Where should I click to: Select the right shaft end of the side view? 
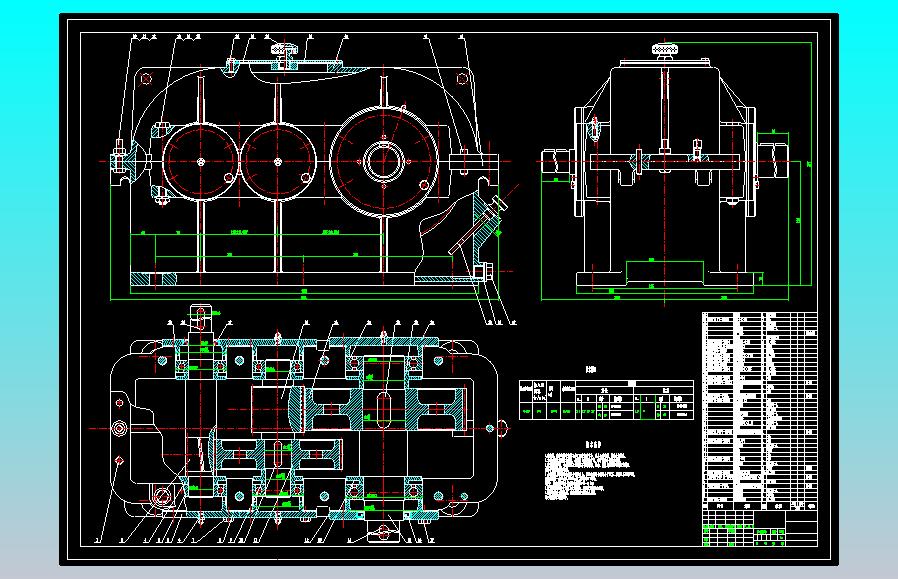(x=773, y=162)
